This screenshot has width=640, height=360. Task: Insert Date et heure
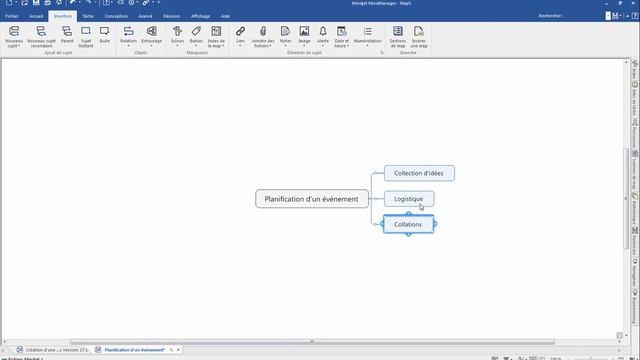click(x=342, y=37)
